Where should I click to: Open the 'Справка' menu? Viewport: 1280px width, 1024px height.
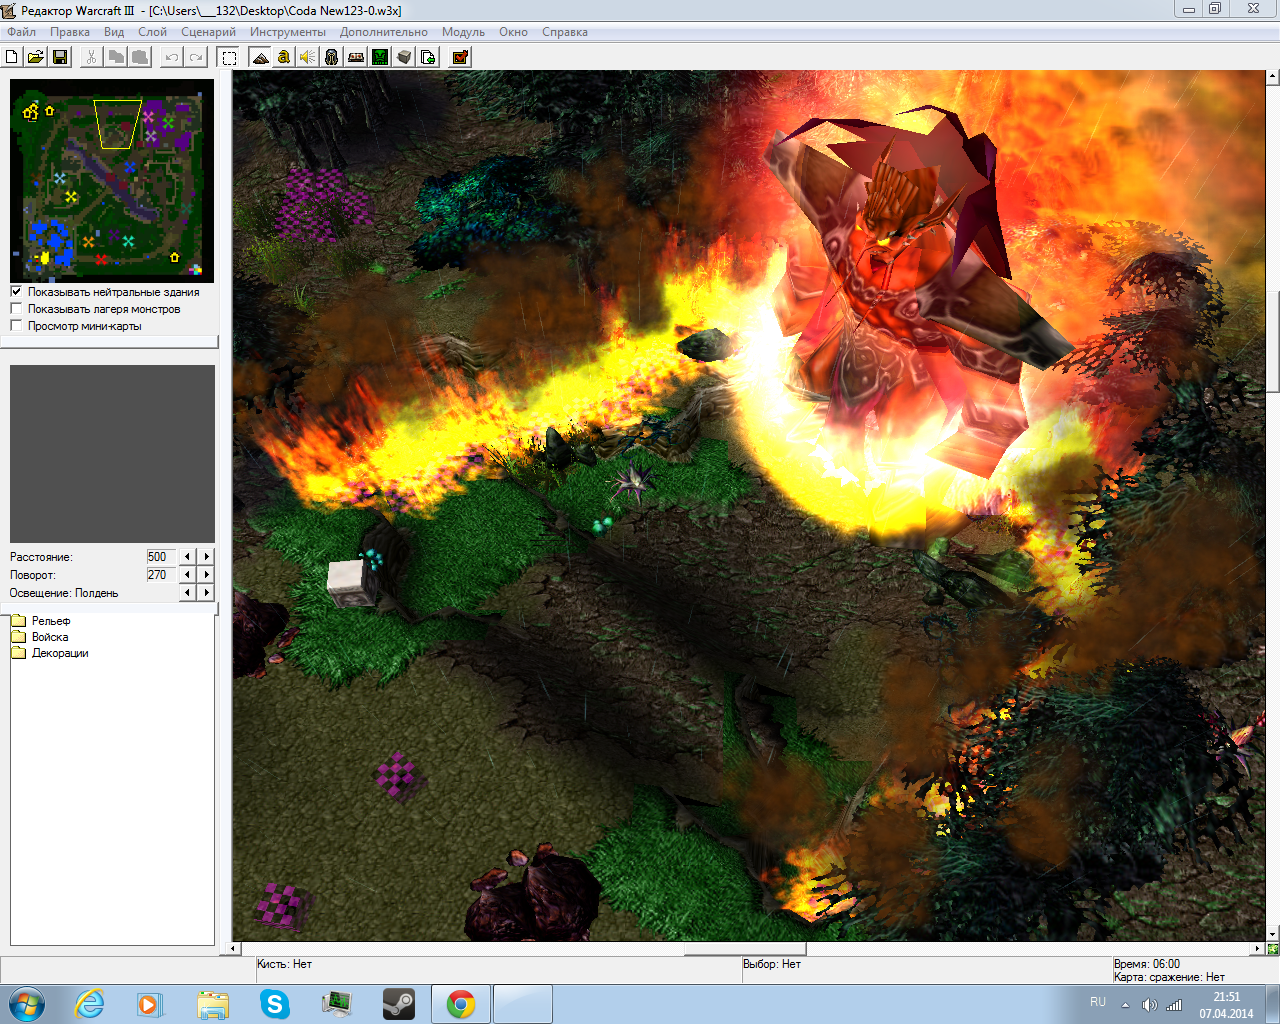(565, 32)
